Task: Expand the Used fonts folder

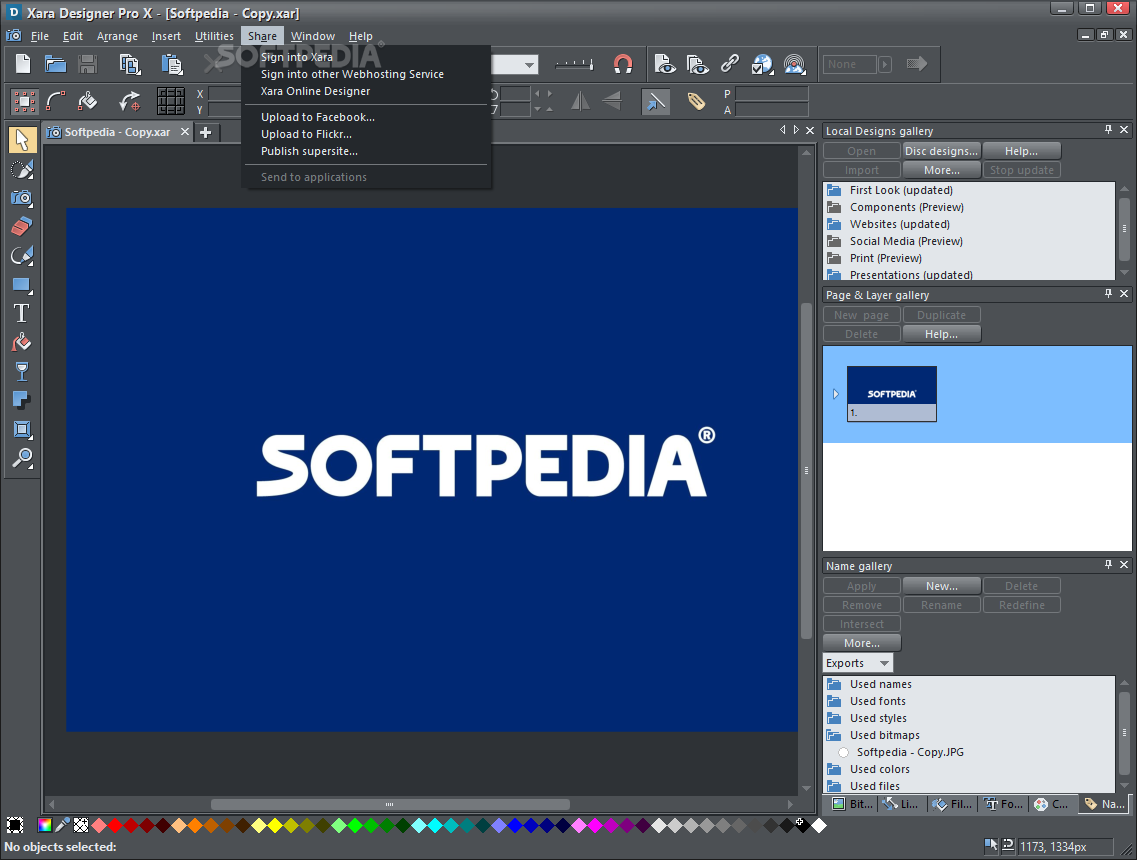Action: (x=835, y=701)
